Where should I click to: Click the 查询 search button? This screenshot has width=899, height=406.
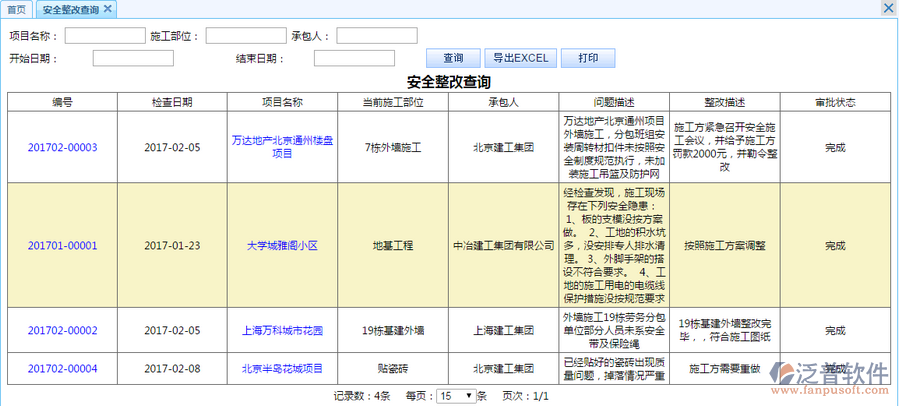(453, 58)
